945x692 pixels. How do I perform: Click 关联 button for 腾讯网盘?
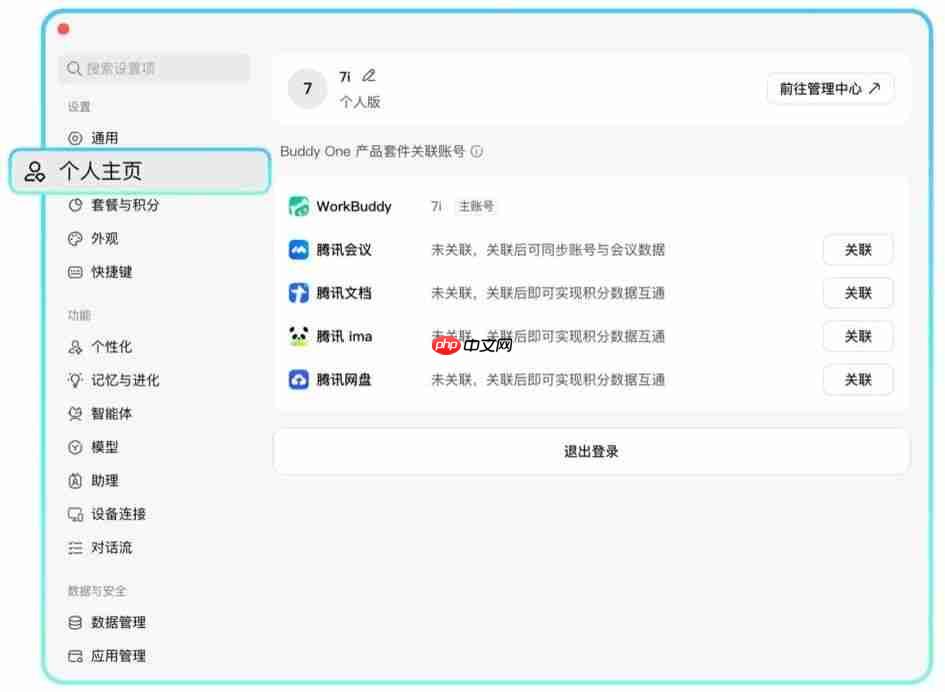coord(858,380)
